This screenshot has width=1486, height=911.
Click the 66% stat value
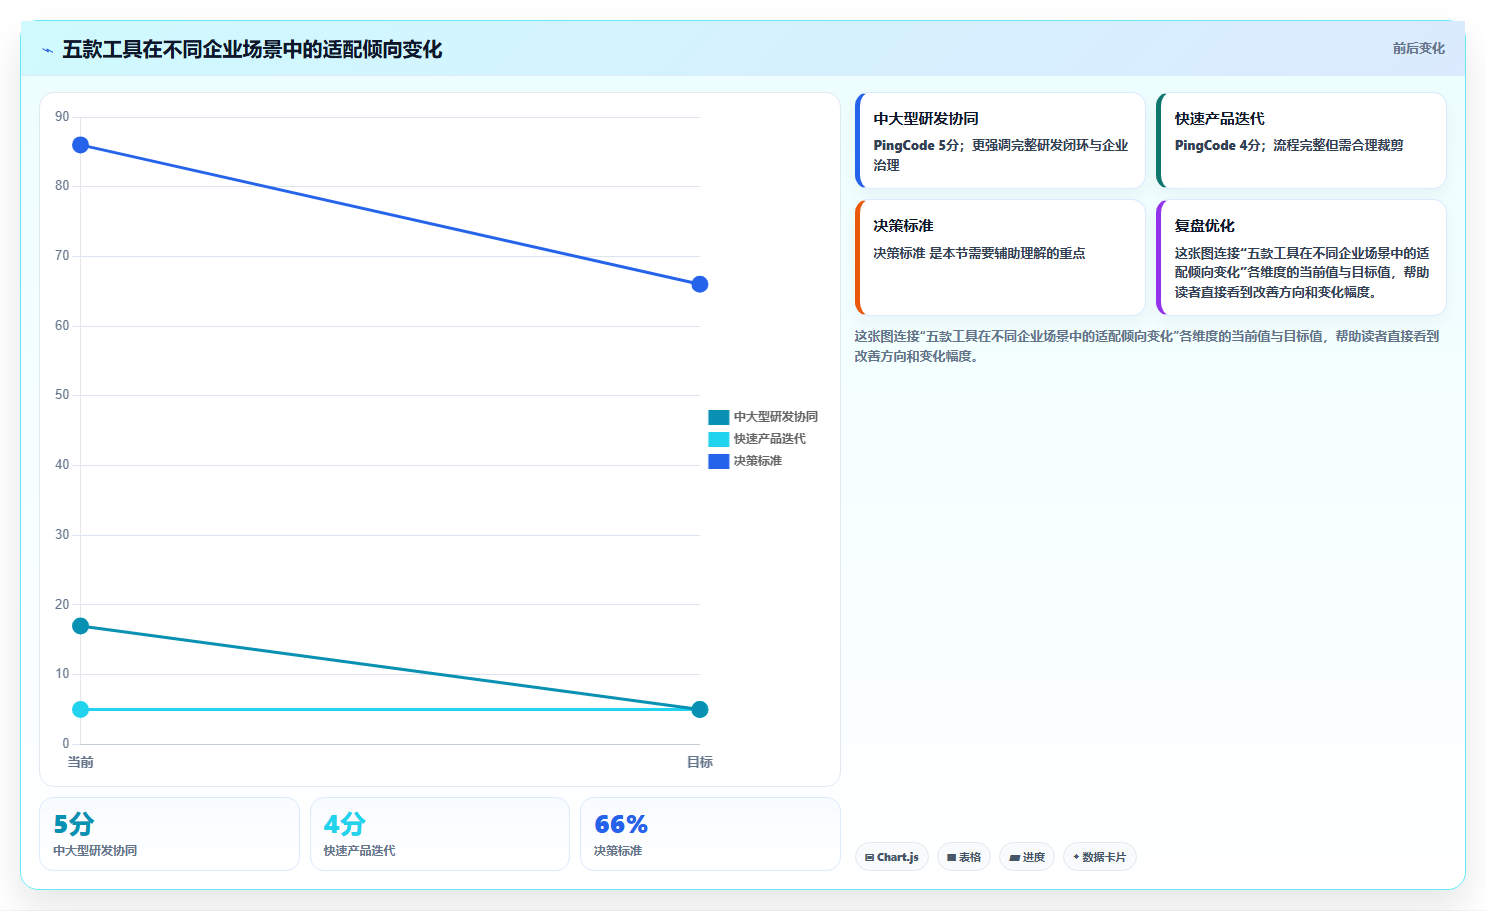click(x=621, y=824)
